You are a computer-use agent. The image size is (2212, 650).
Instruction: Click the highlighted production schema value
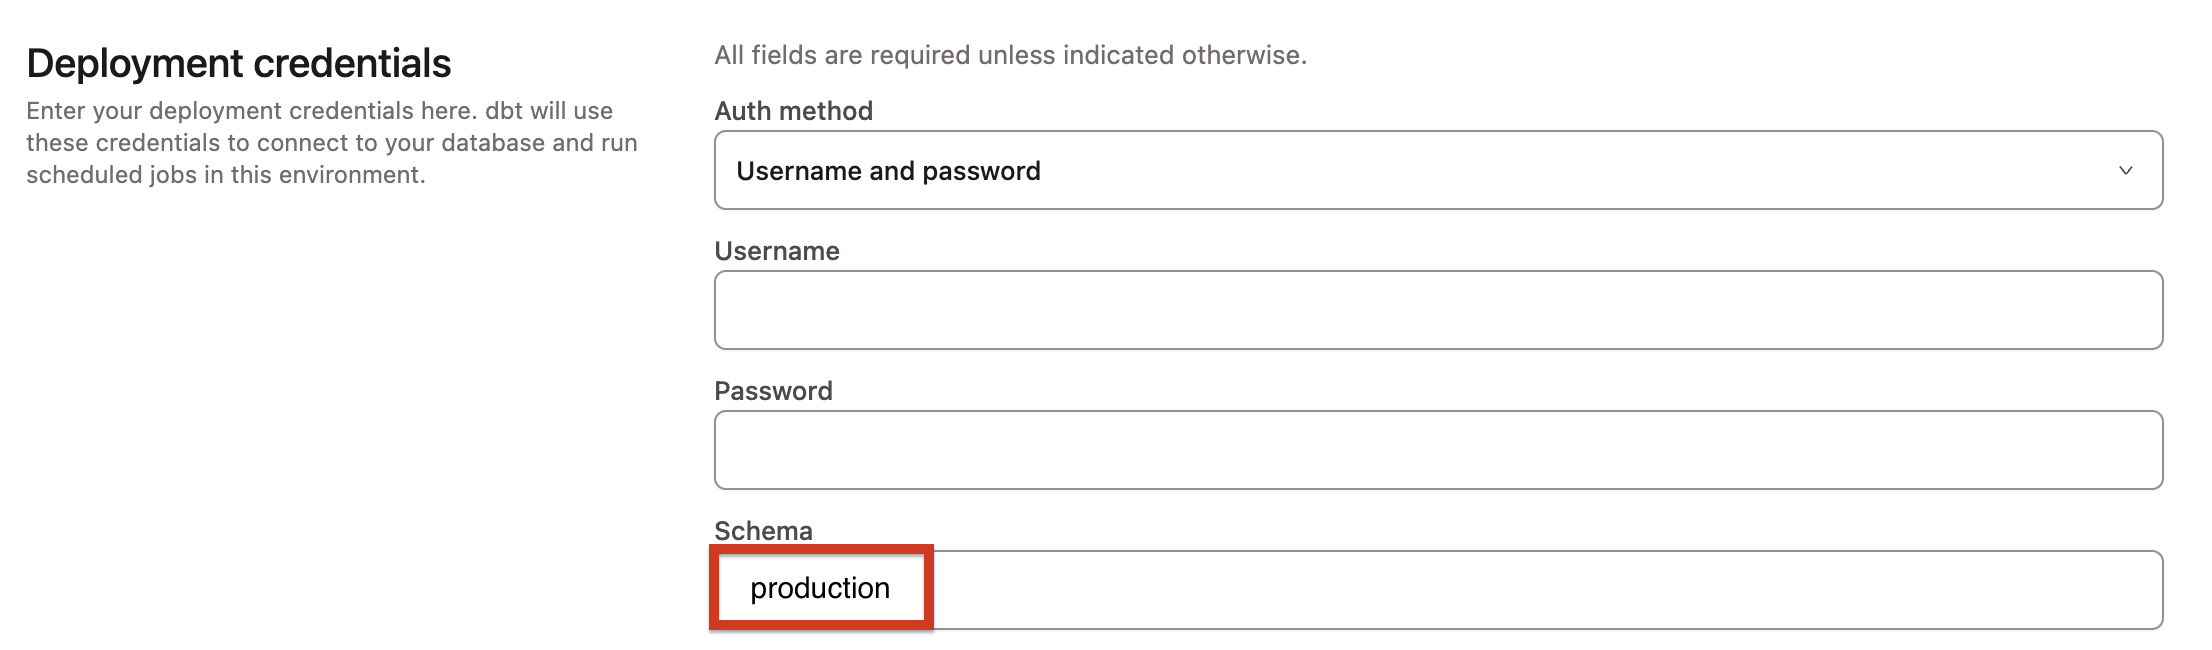[820, 588]
